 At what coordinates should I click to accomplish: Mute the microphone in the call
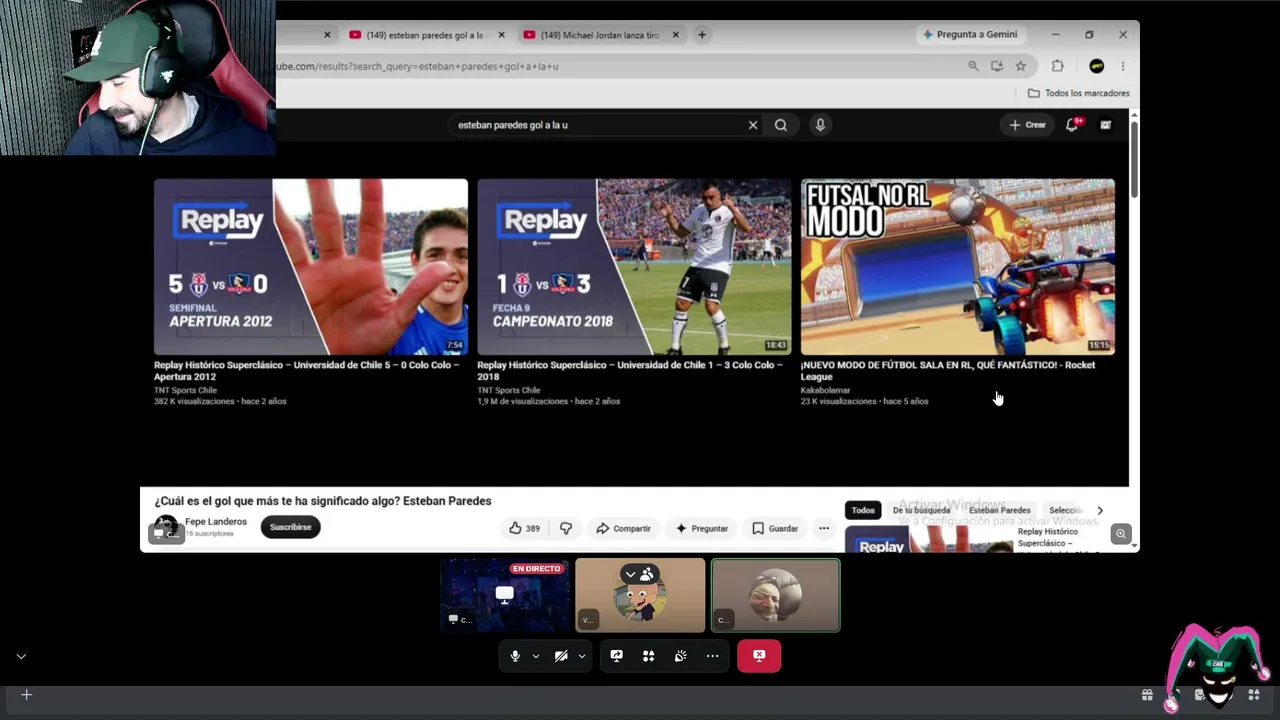point(515,656)
